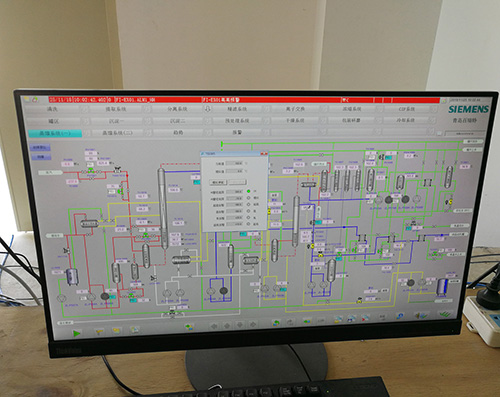
Task: Click the green check marks icon at bottom right
Action: tap(444, 314)
